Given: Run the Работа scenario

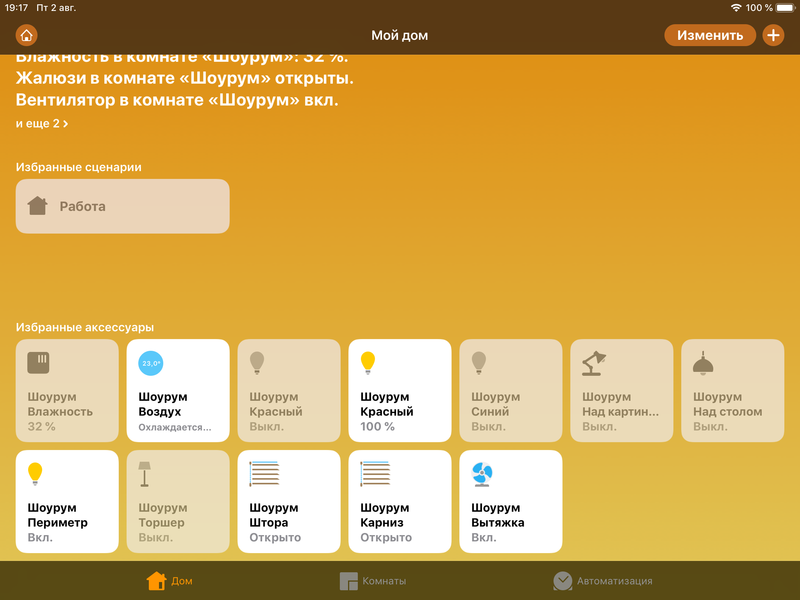Looking at the screenshot, I should (122, 206).
